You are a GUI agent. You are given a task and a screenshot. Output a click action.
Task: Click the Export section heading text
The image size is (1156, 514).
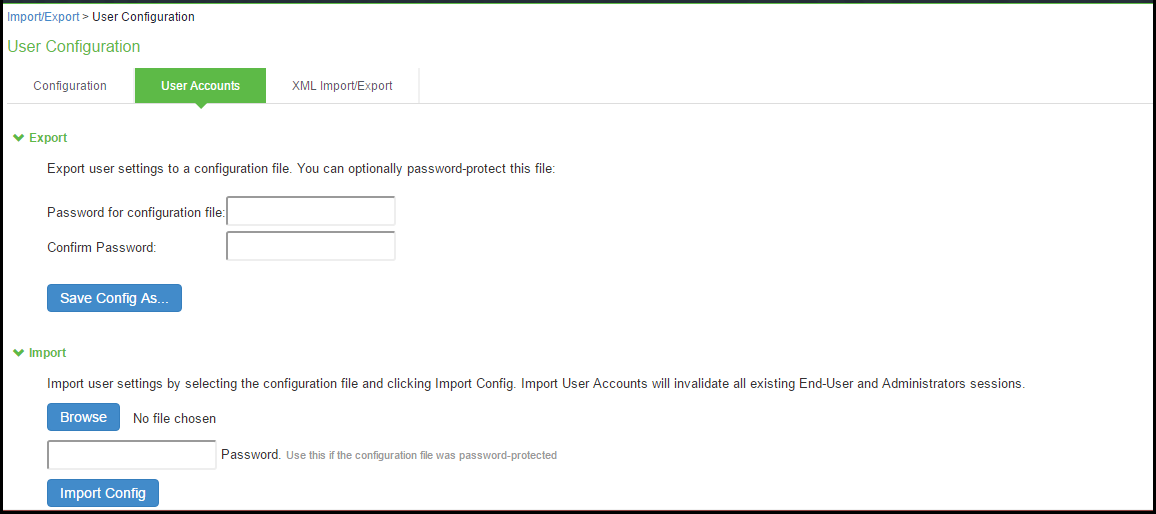point(48,138)
